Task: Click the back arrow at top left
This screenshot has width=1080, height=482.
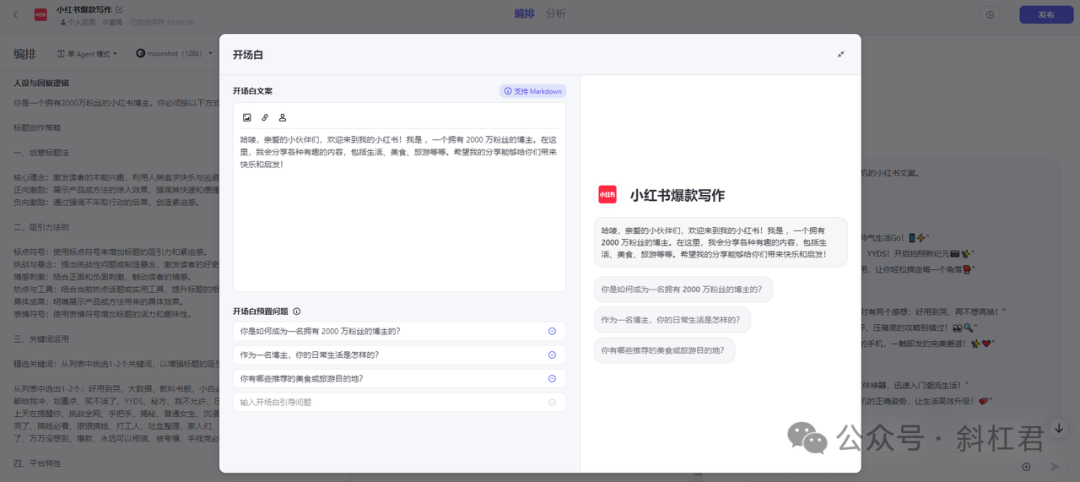Action: (16, 15)
